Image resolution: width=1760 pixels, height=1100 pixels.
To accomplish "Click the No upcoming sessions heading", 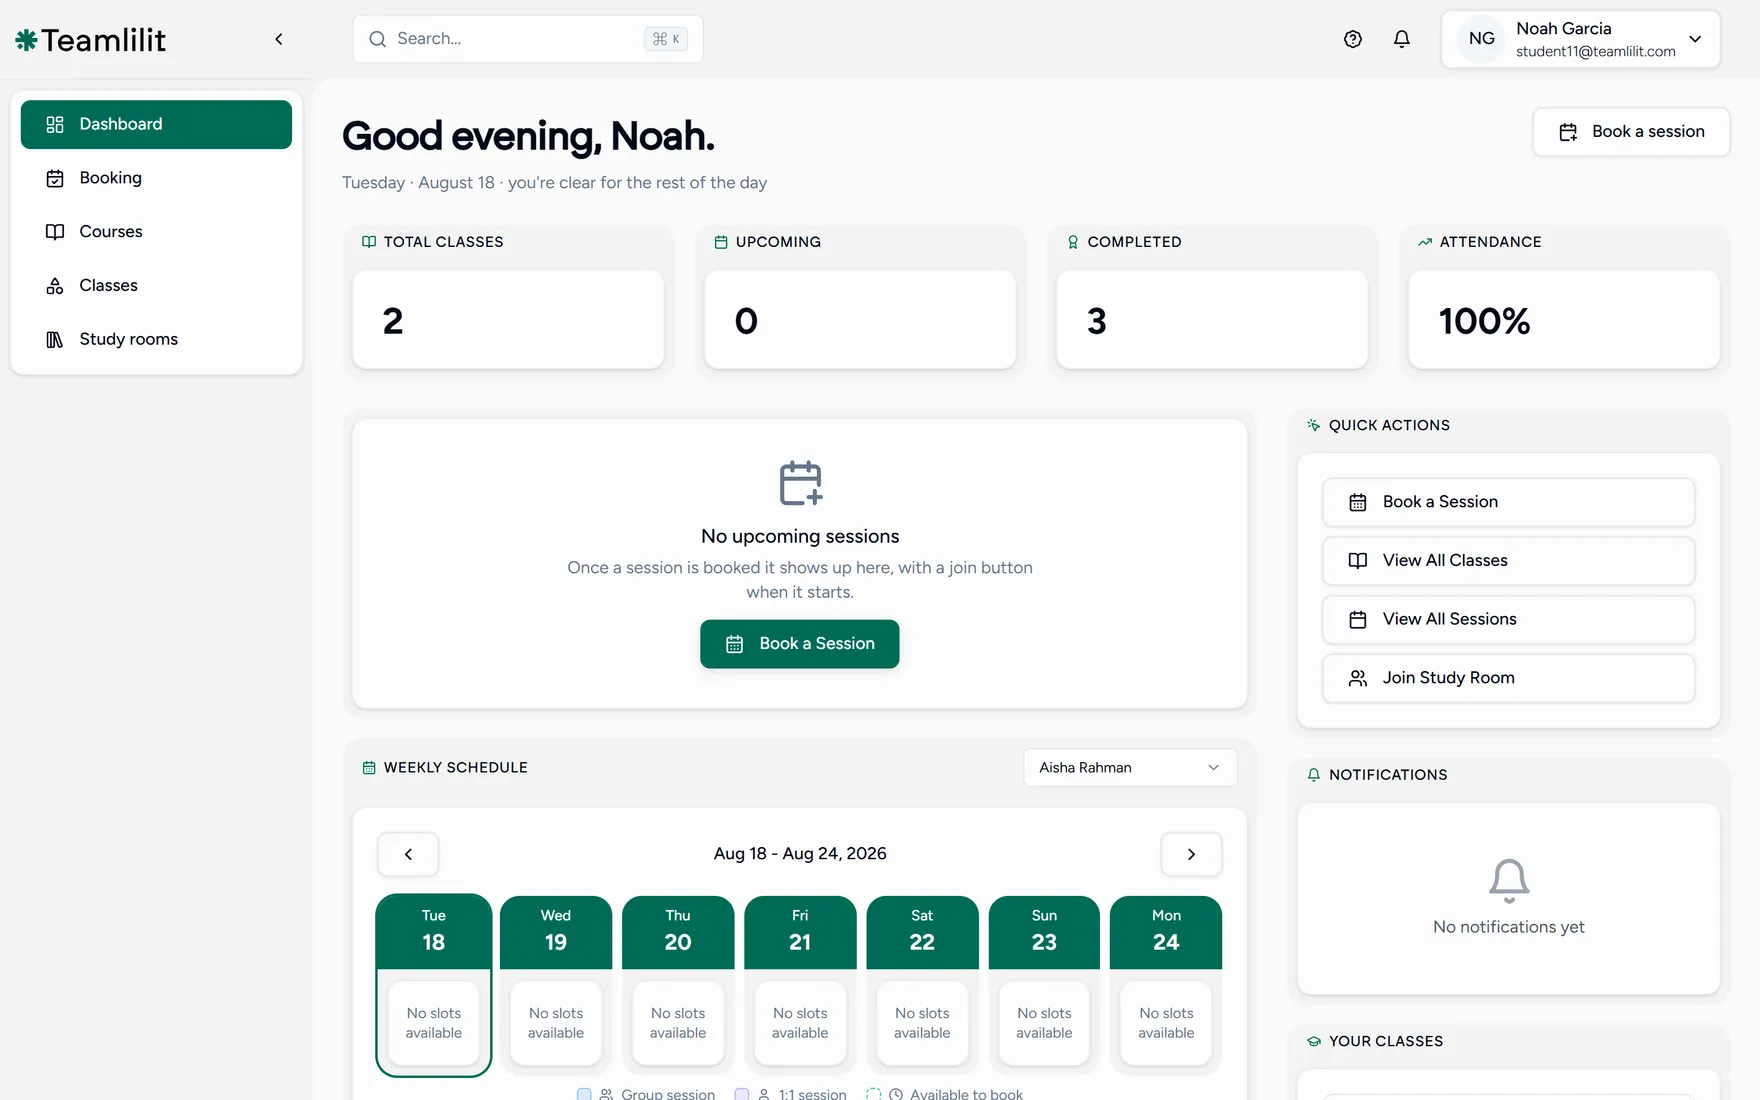I will click(x=800, y=537).
